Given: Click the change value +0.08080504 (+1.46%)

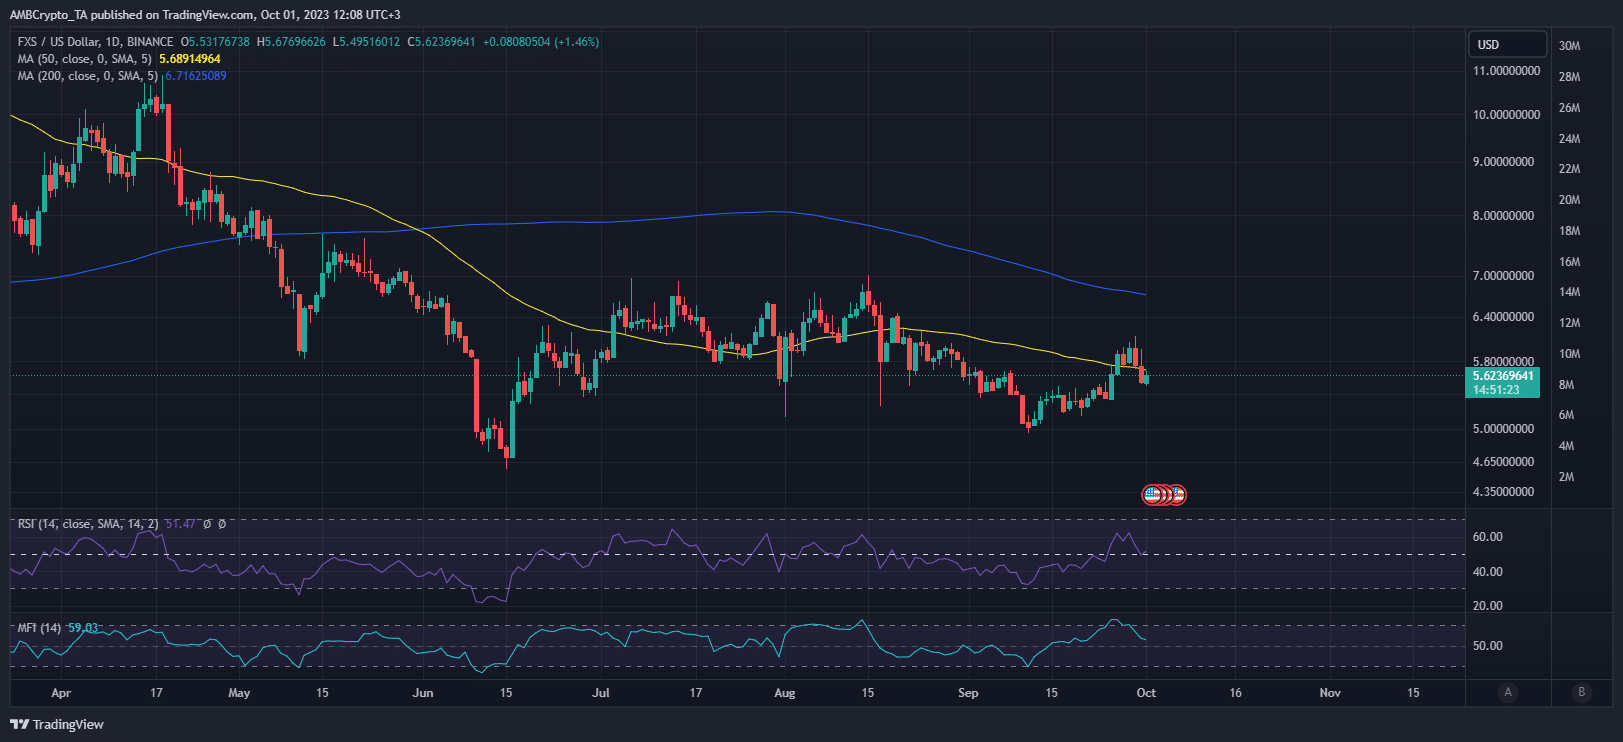Looking at the screenshot, I should (541, 42).
